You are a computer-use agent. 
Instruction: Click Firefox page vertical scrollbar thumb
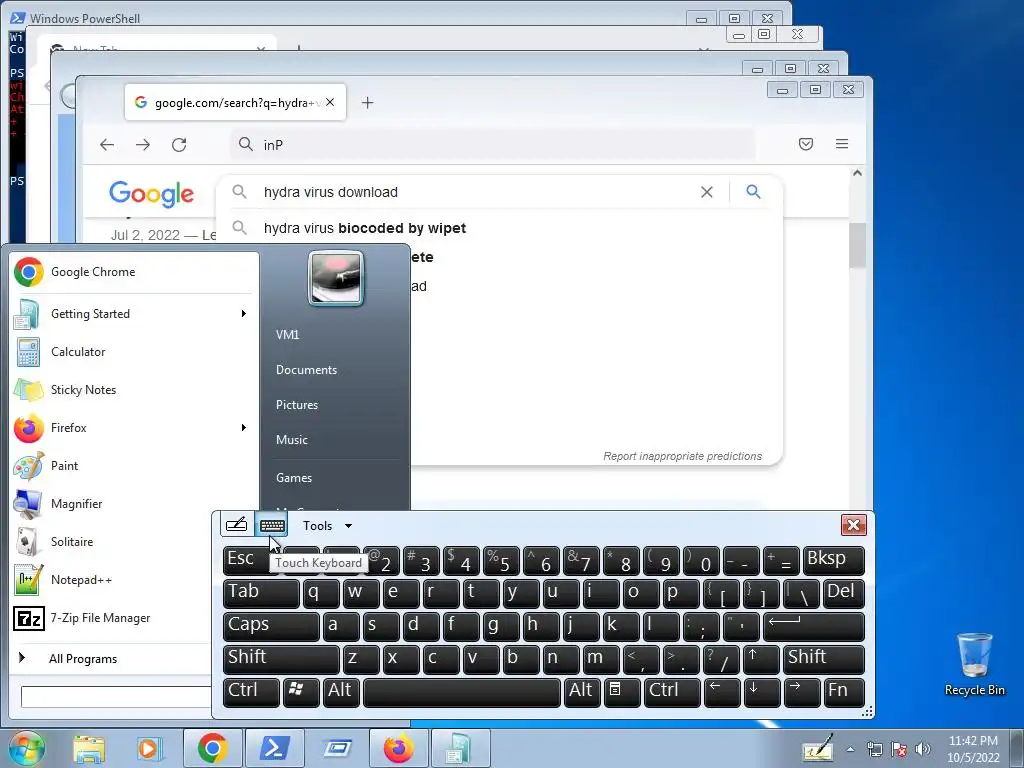tap(857, 245)
